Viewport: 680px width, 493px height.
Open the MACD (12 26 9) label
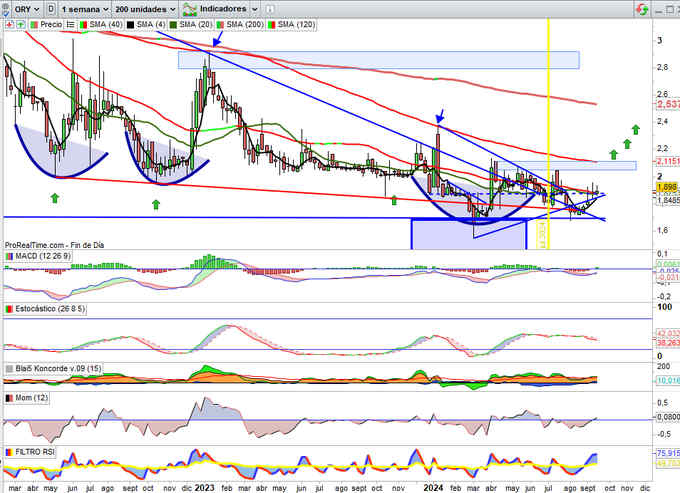[42, 256]
